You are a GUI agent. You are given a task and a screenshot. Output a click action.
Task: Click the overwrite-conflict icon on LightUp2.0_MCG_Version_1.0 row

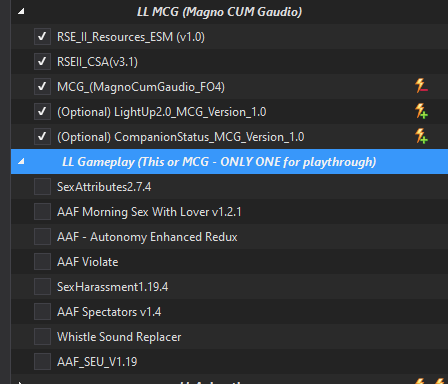[x=421, y=111]
